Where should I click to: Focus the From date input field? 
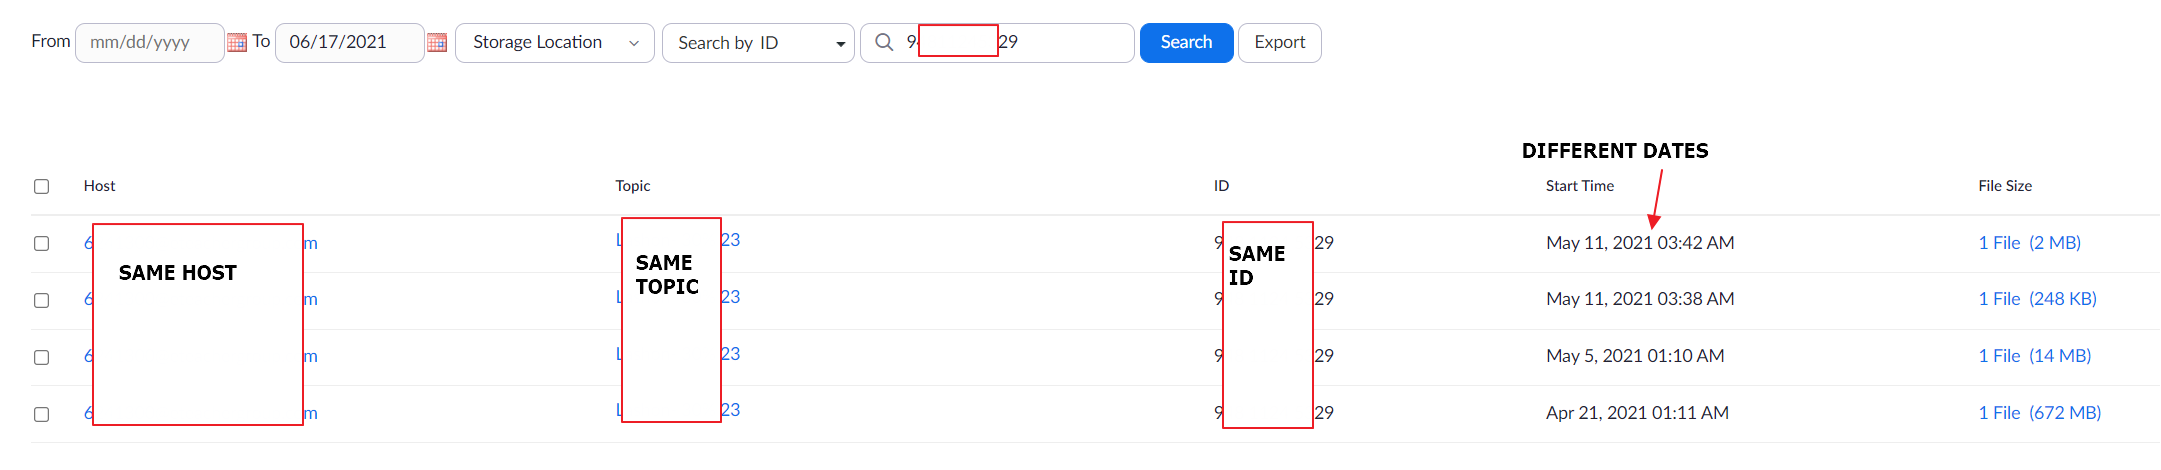[149, 43]
